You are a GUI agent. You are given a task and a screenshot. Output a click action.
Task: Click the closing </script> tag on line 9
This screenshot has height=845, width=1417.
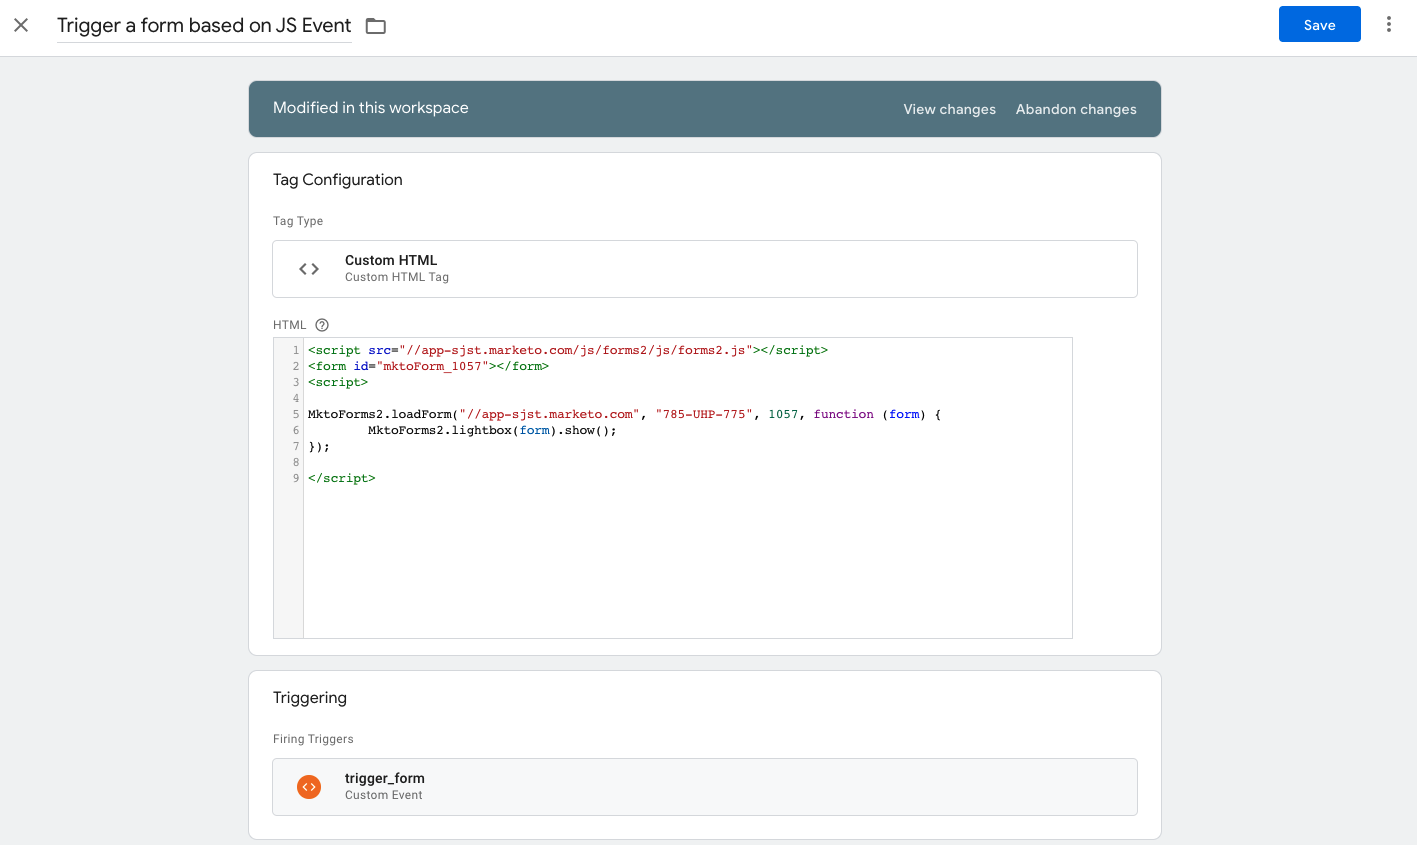click(x=342, y=478)
